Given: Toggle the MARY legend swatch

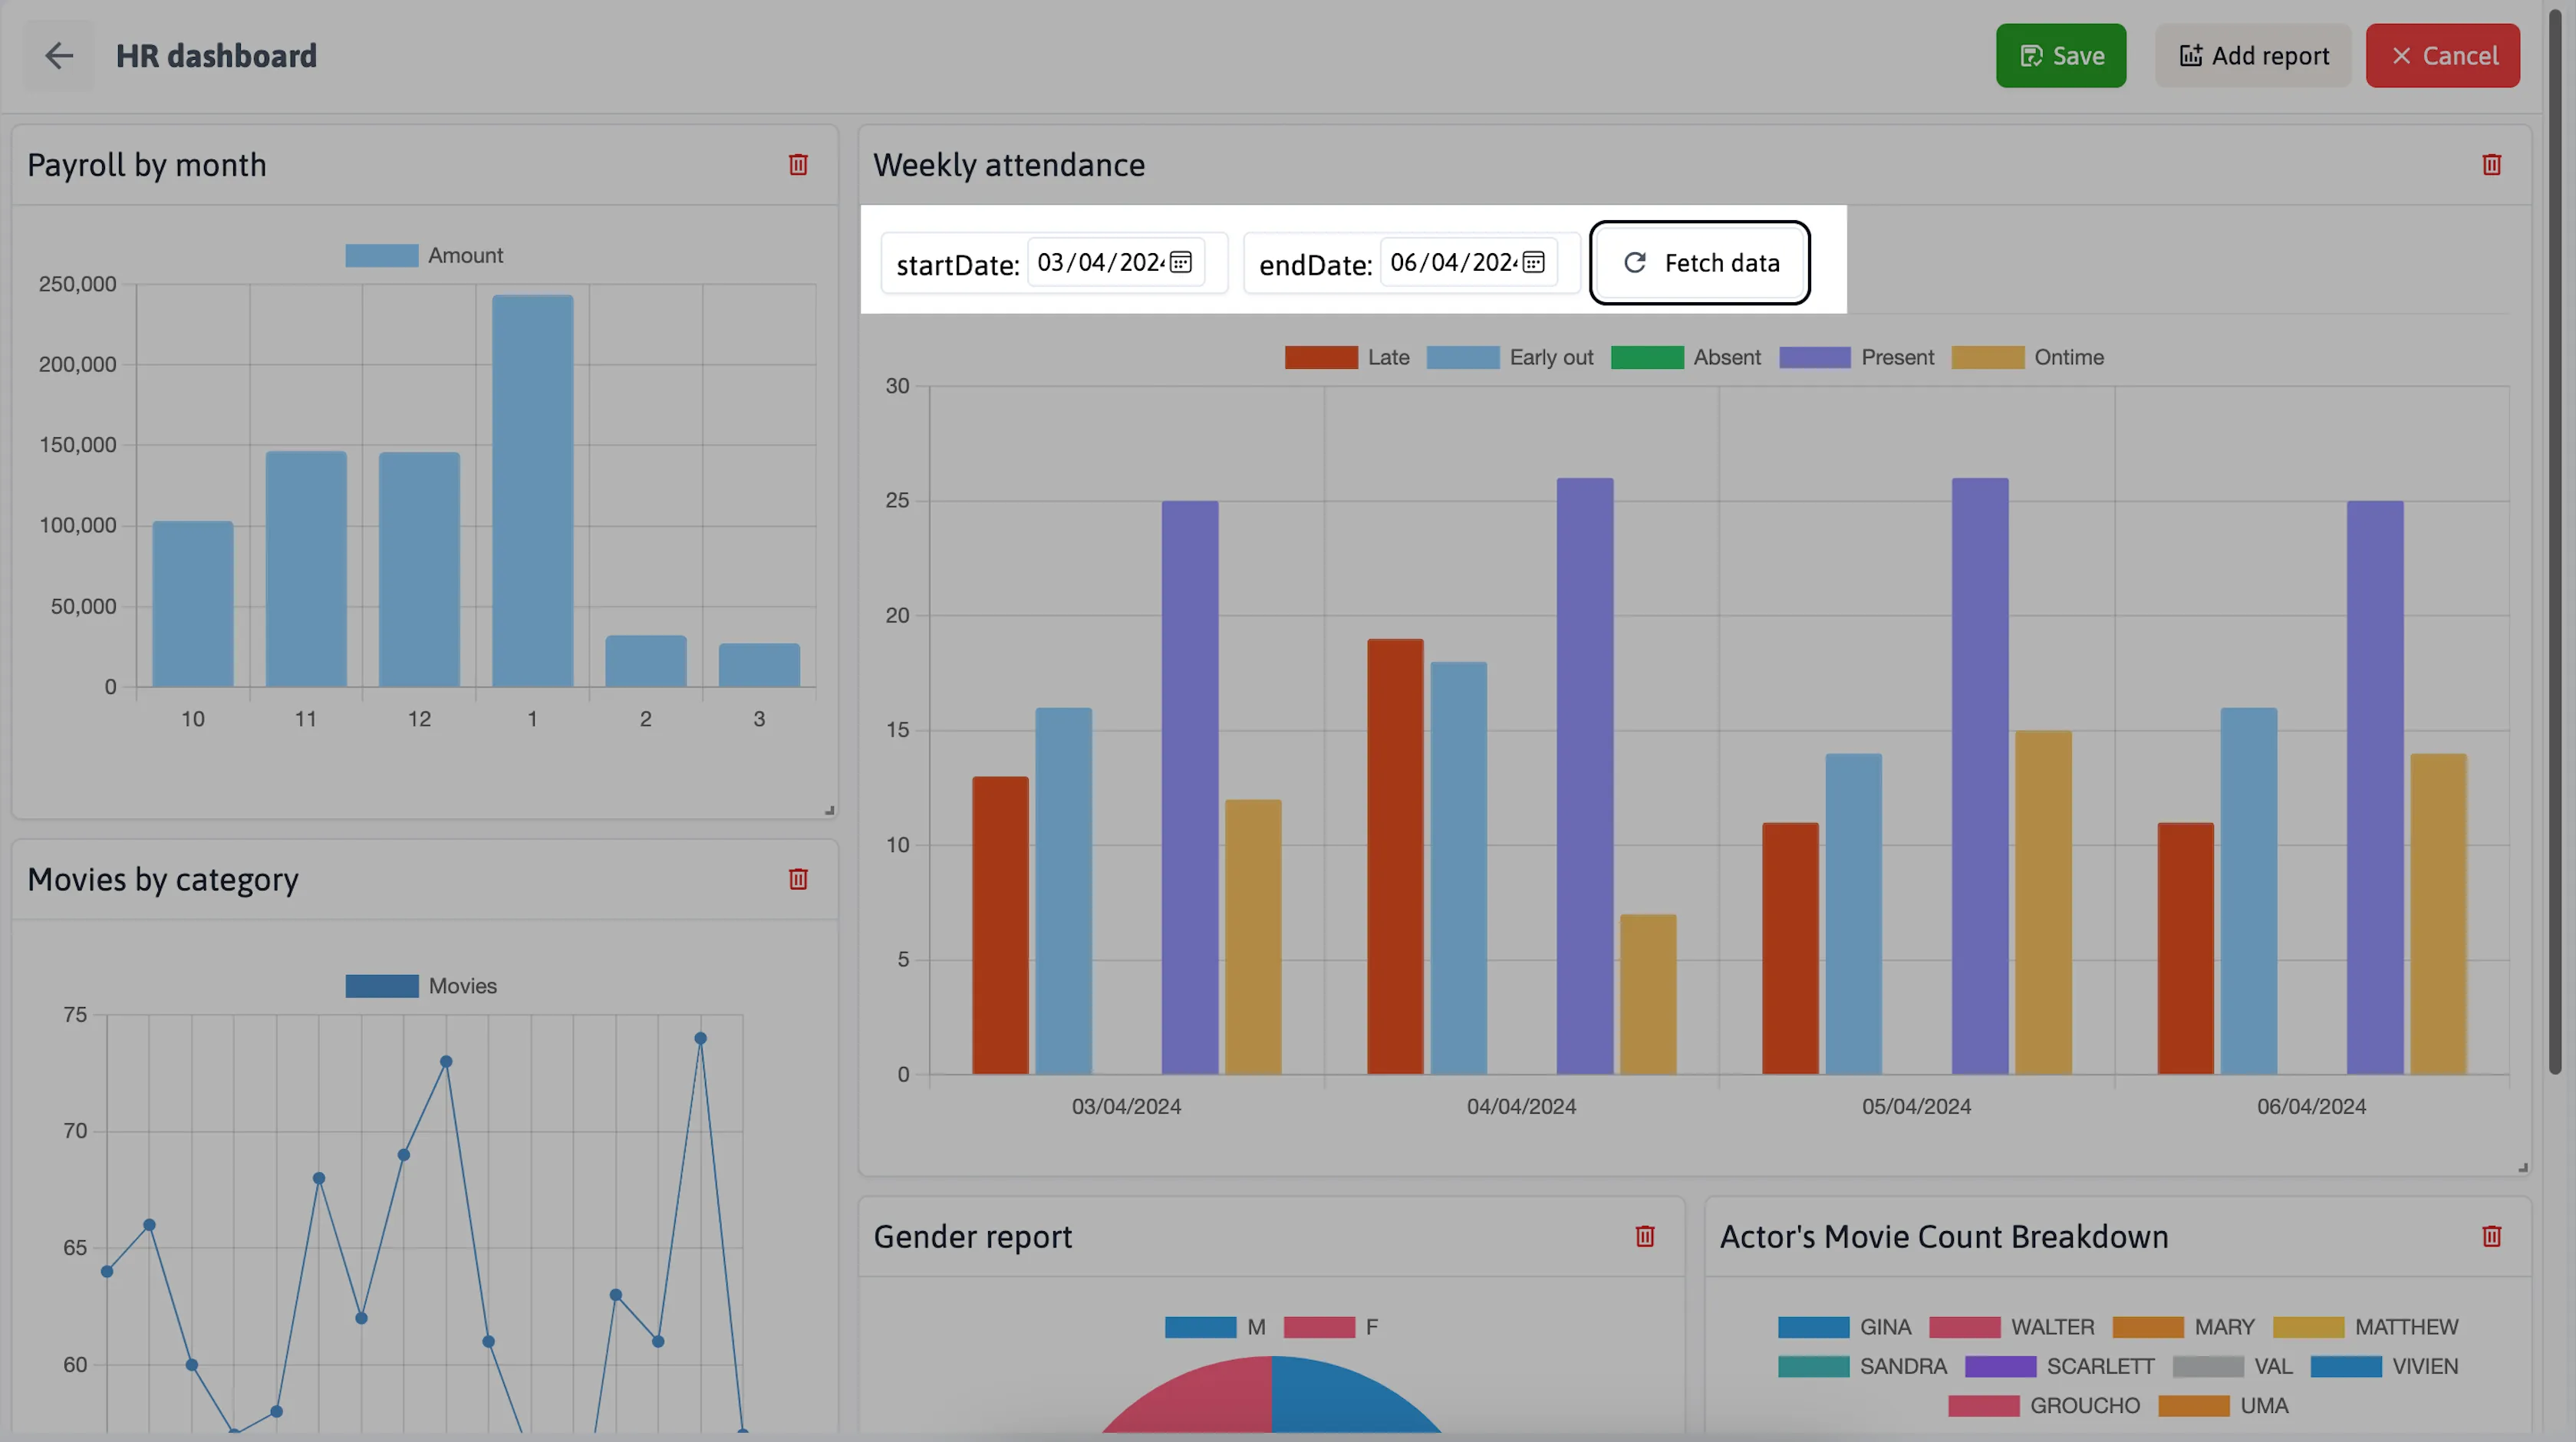Looking at the screenshot, I should [2148, 1327].
